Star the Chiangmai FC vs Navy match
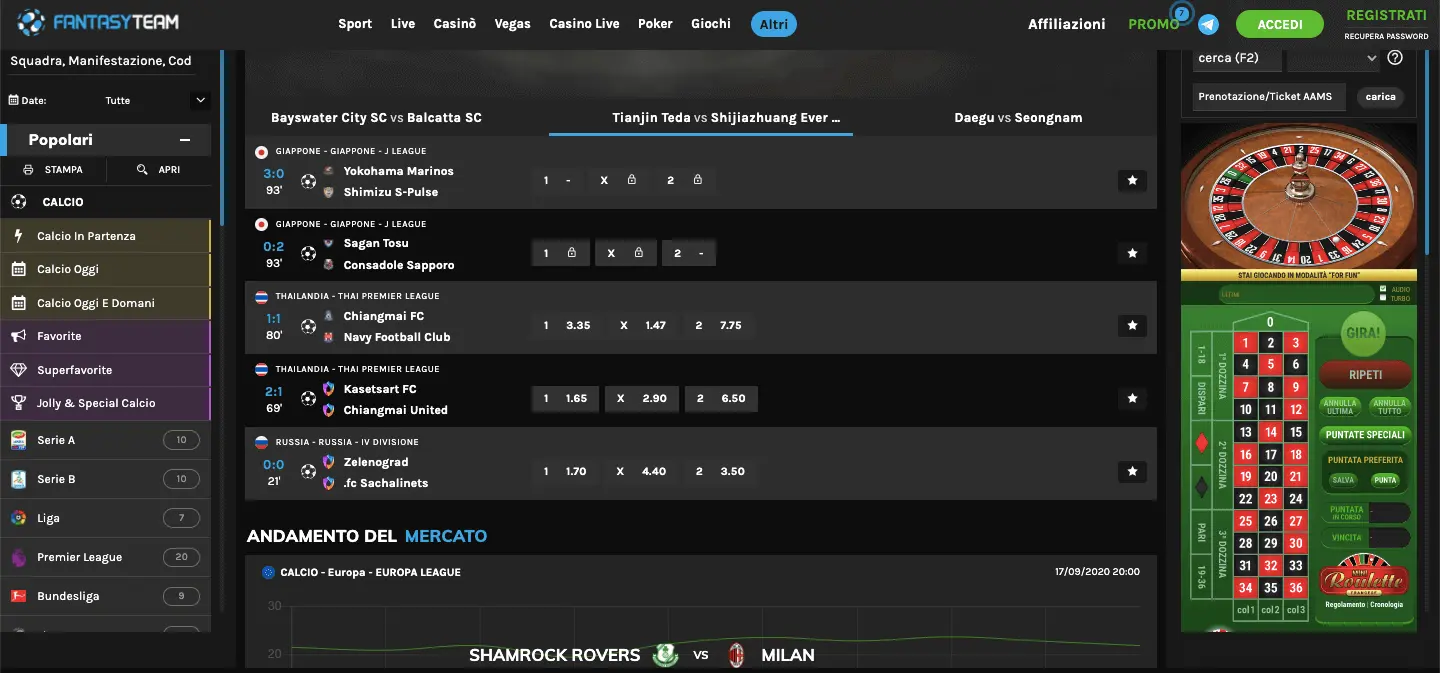This screenshot has height=673, width=1440. click(x=1132, y=326)
